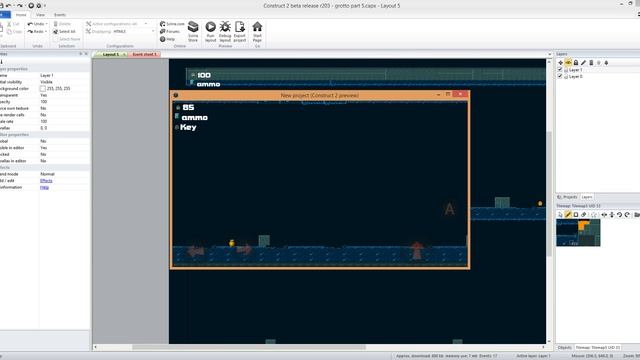Screen dimensions: 640x360
Task: Click the Blend mode value Normal
Action: 64,174
